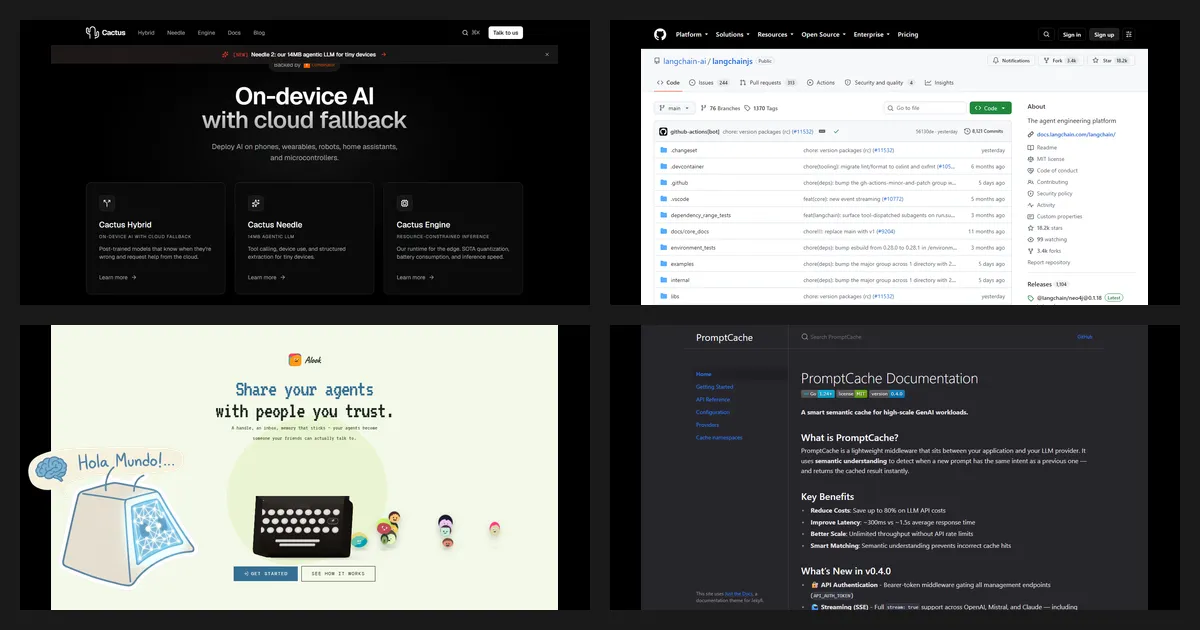Open API Reference in PromptCache sidebar

point(713,400)
